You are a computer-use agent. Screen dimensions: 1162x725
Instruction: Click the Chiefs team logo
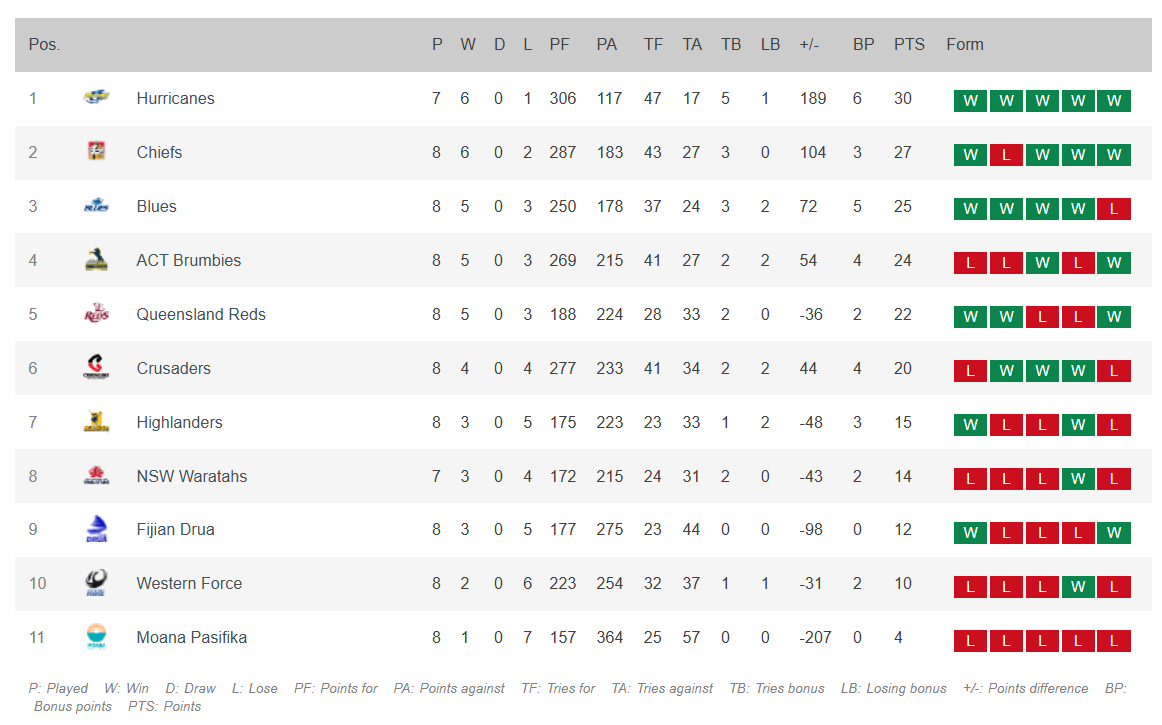point(96,152)
